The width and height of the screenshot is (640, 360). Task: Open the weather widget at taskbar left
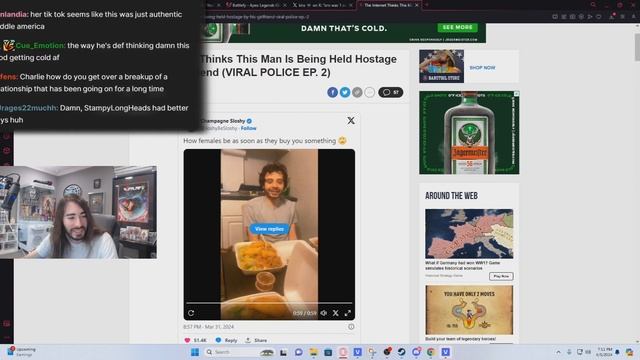pyautogui.click(x=21, y=352)
